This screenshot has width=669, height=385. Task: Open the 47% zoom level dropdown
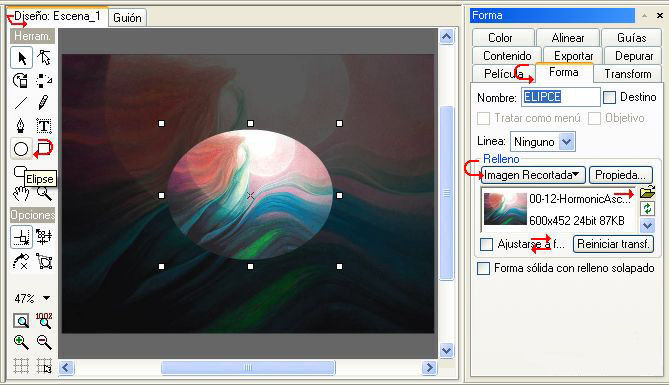coord(47,298)
